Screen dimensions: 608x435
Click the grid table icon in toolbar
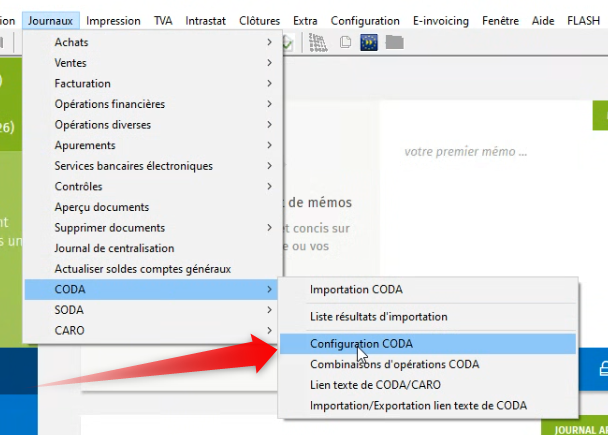(318, 42)
